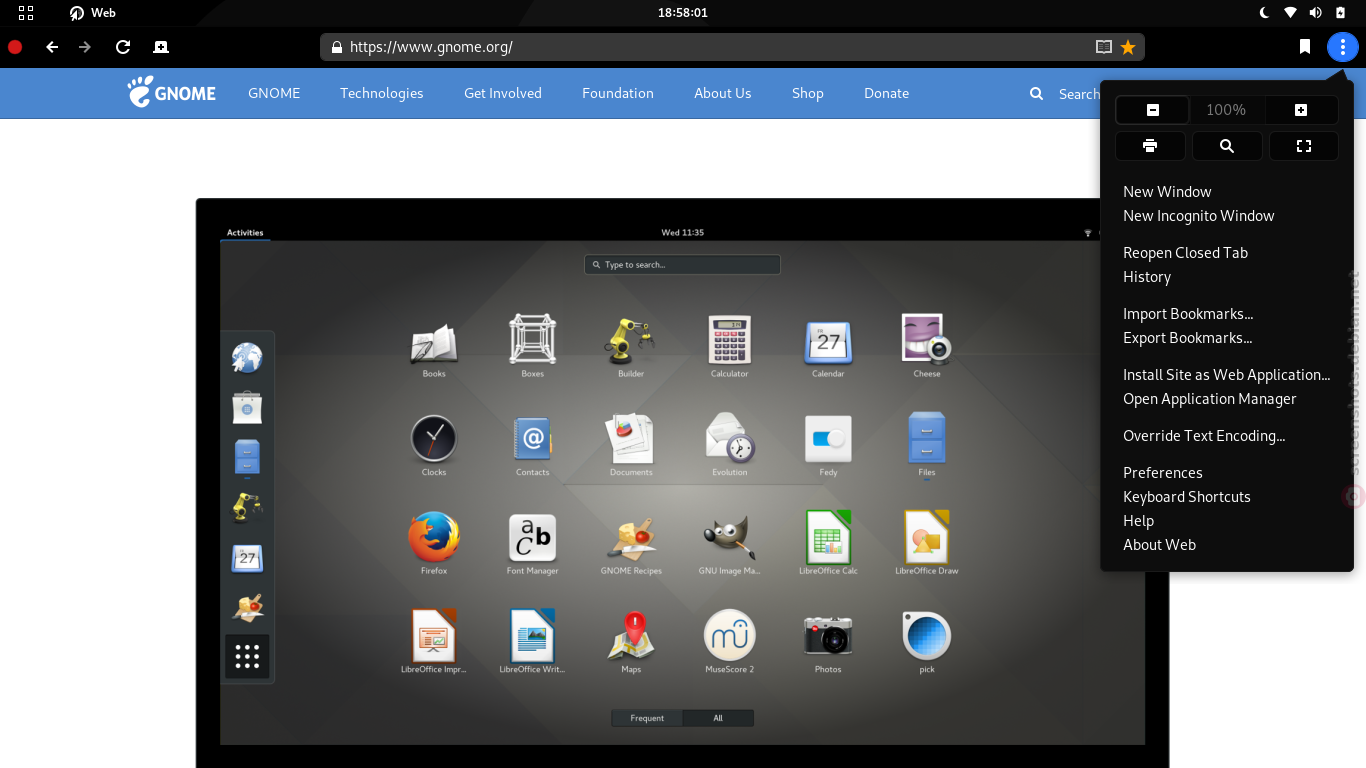Enter fullscreen using the fullscreen icon

pyautogui.click(x=1304, y=146)
